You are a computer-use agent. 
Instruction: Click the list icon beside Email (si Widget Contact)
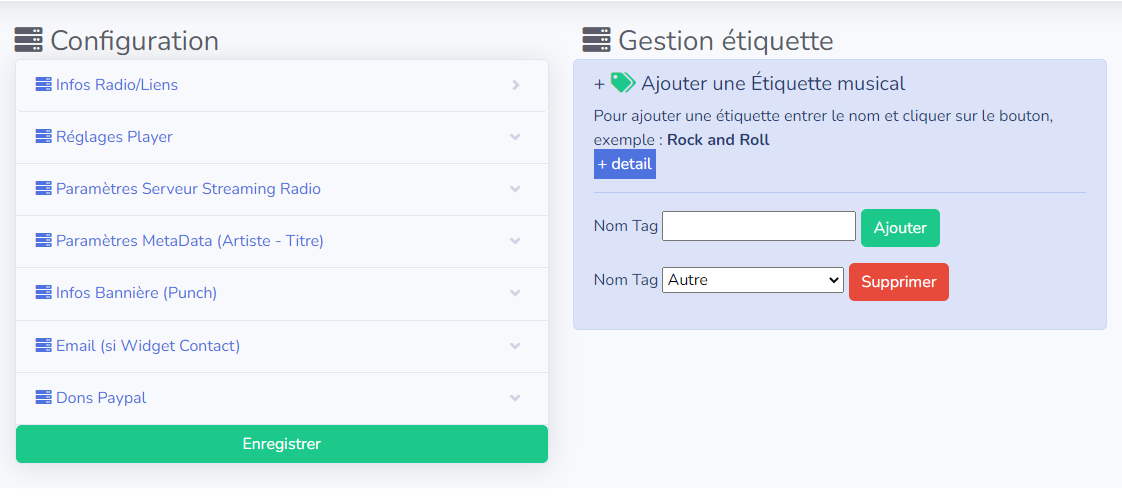tap(44, 346)
